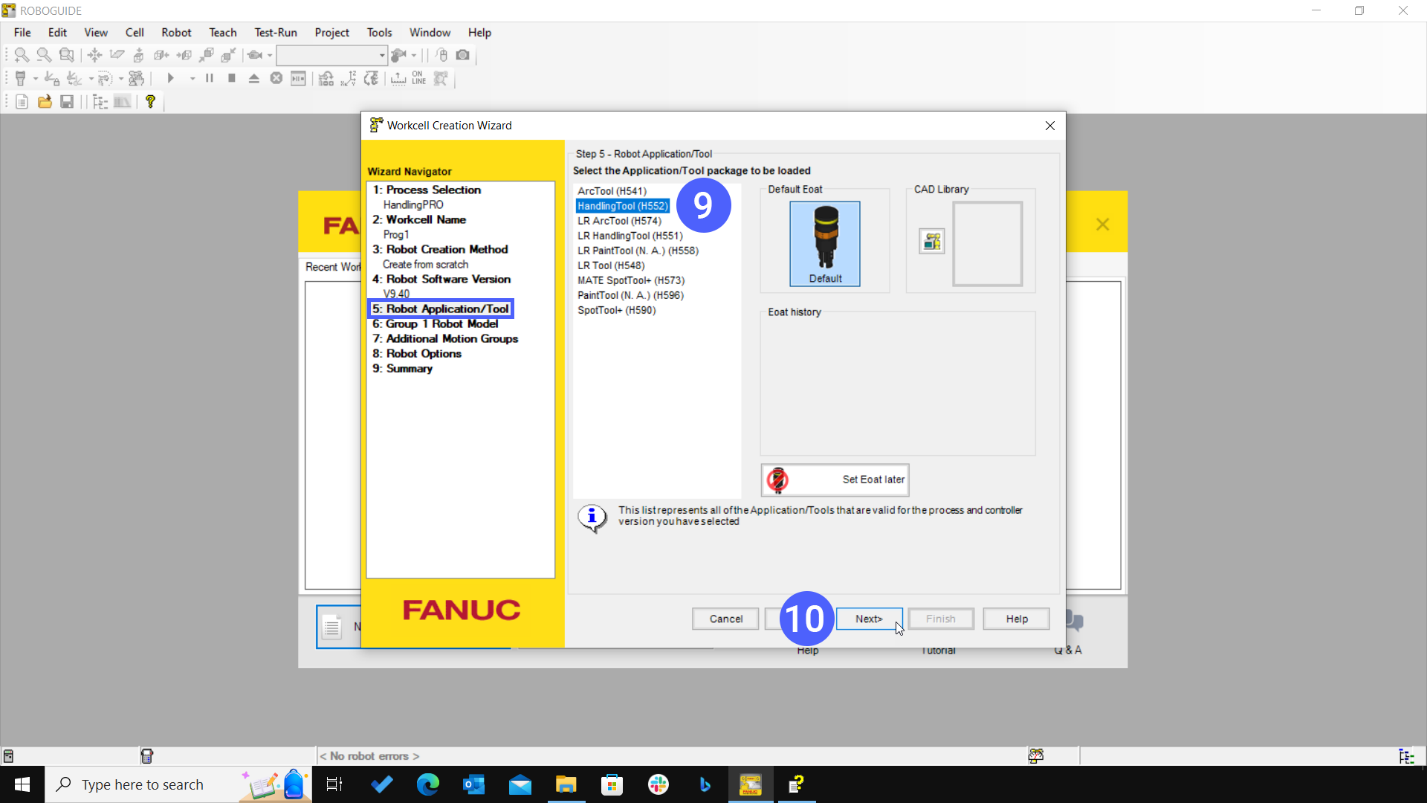Choose LR HandlingTool (H551) from the list
This screenshot has width=1427, height=803.
[x=630, y=236]
